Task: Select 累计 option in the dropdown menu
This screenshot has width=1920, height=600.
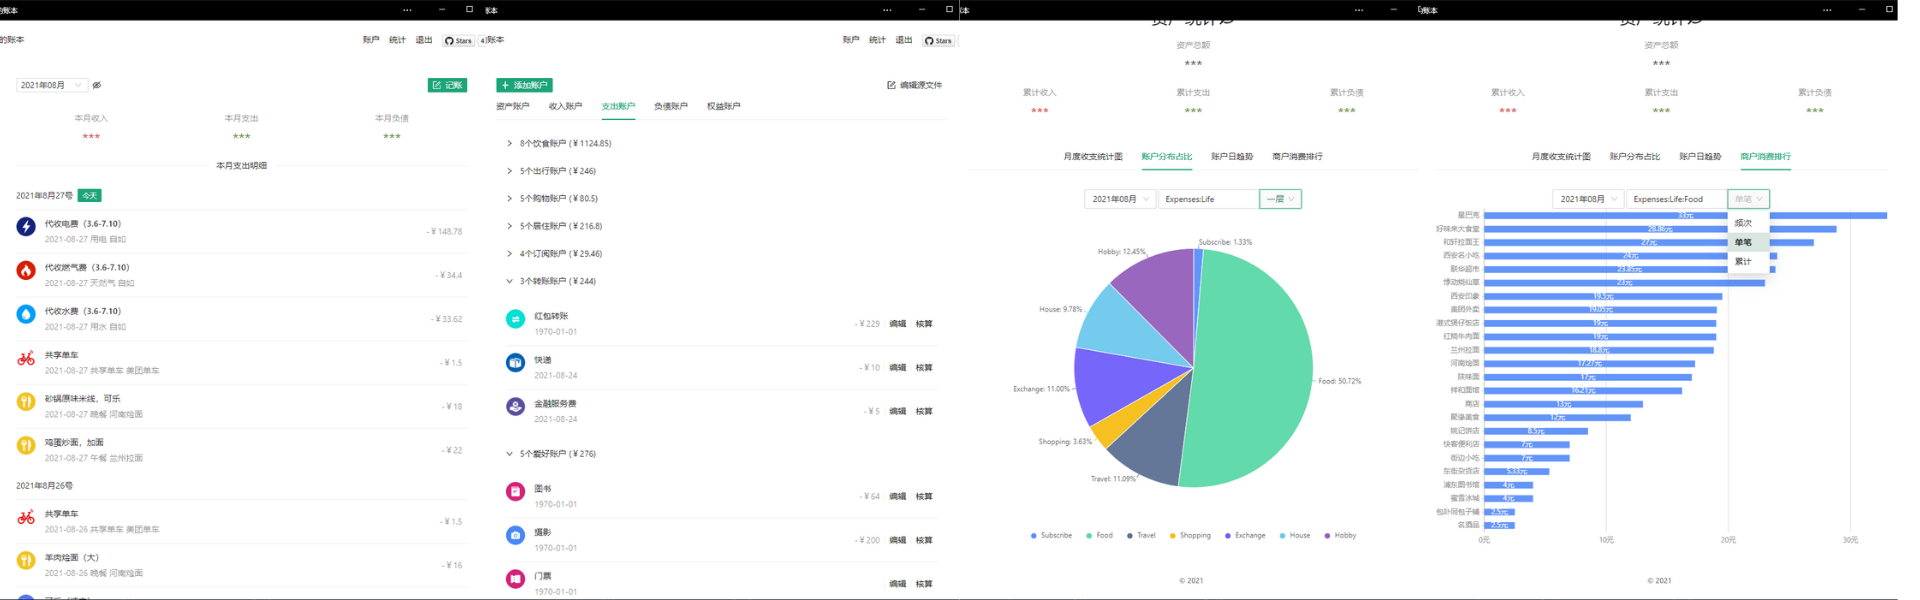Action: pos(1743,261)
